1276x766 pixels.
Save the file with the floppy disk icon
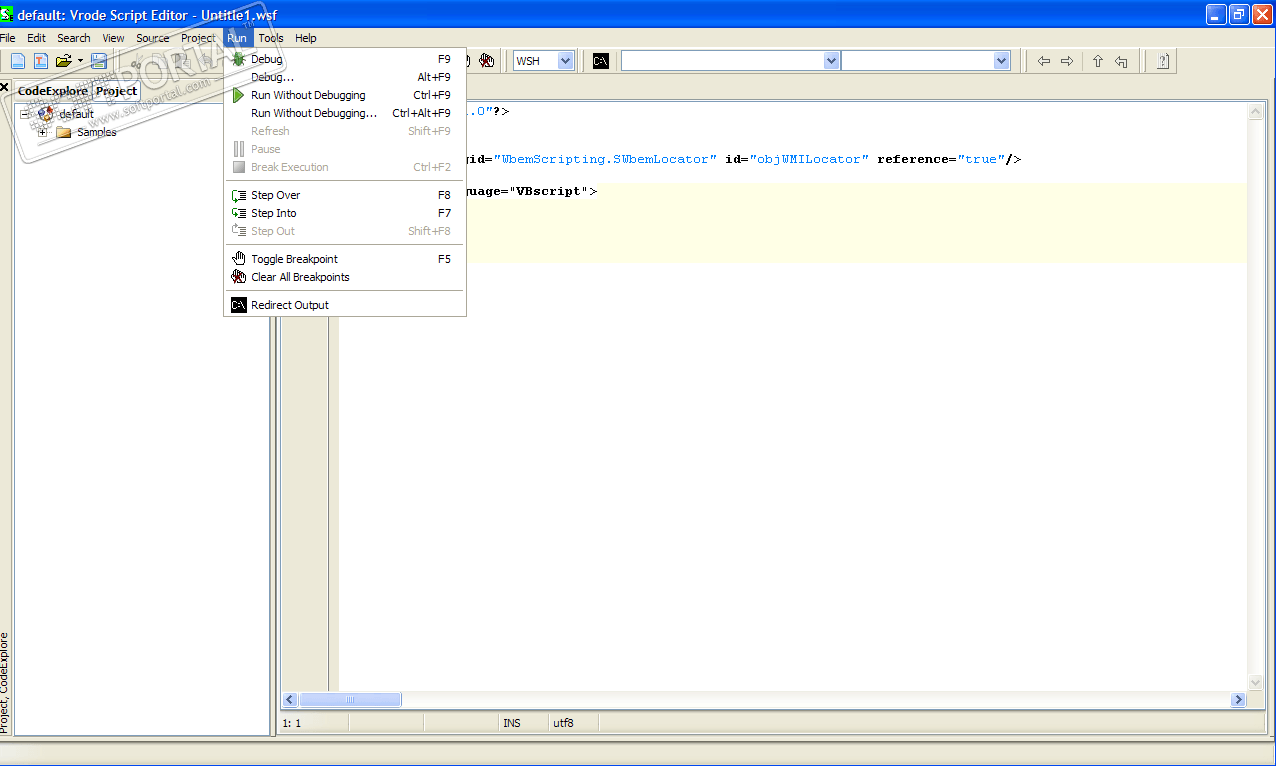(x=99, y=61)
